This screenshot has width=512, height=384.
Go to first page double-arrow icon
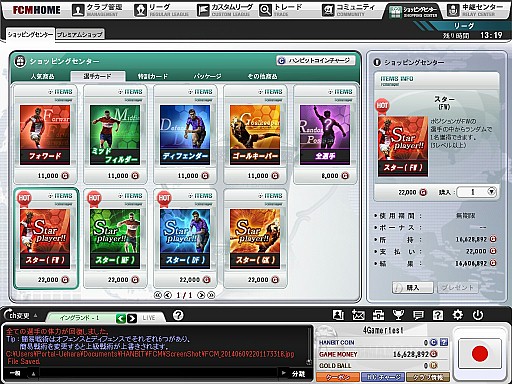(x=158, y=295)
